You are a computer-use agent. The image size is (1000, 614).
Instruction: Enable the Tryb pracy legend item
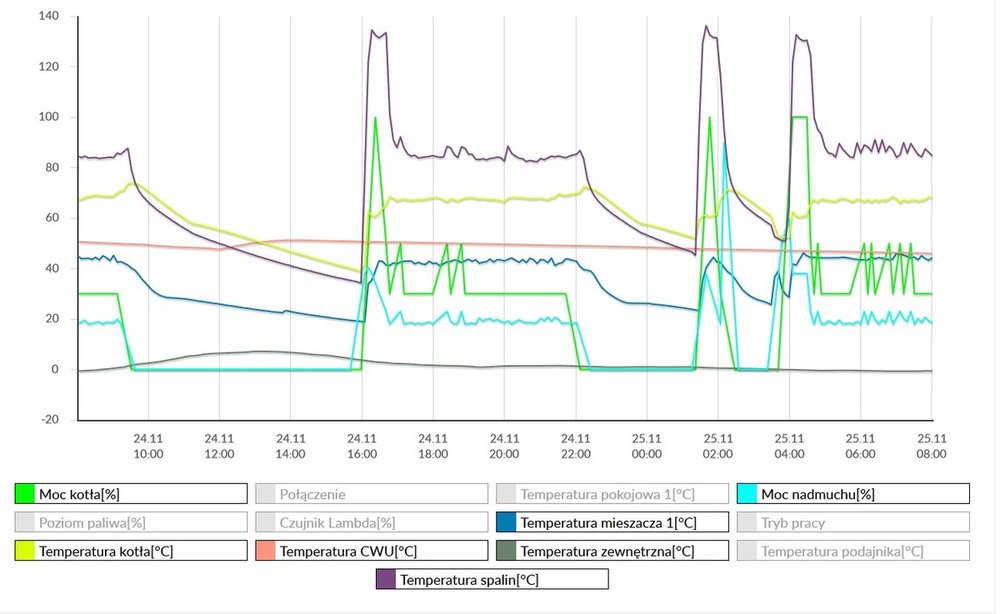pos(852,522)
